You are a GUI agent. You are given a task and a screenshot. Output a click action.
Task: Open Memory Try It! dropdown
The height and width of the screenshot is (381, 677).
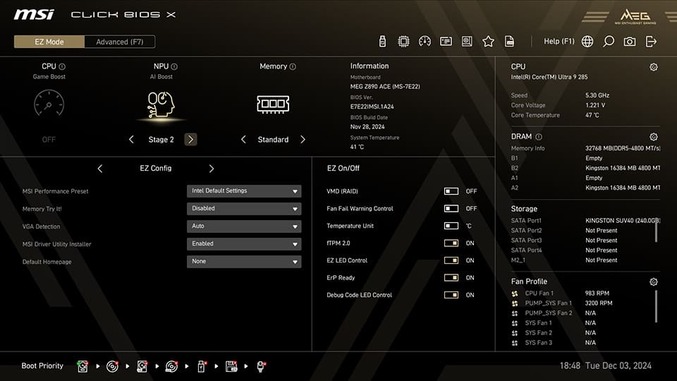click(244, 209)
